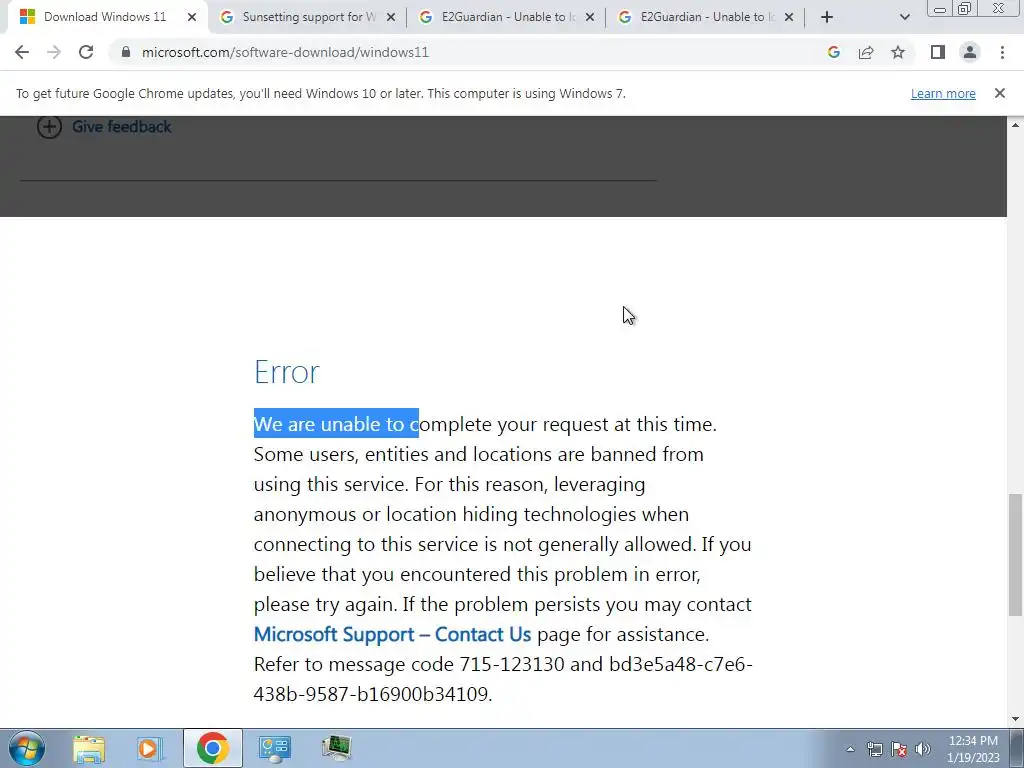This screenshot has height=768, width=1024.
Task: Expand the tab search dropdown
Action: 904,17
